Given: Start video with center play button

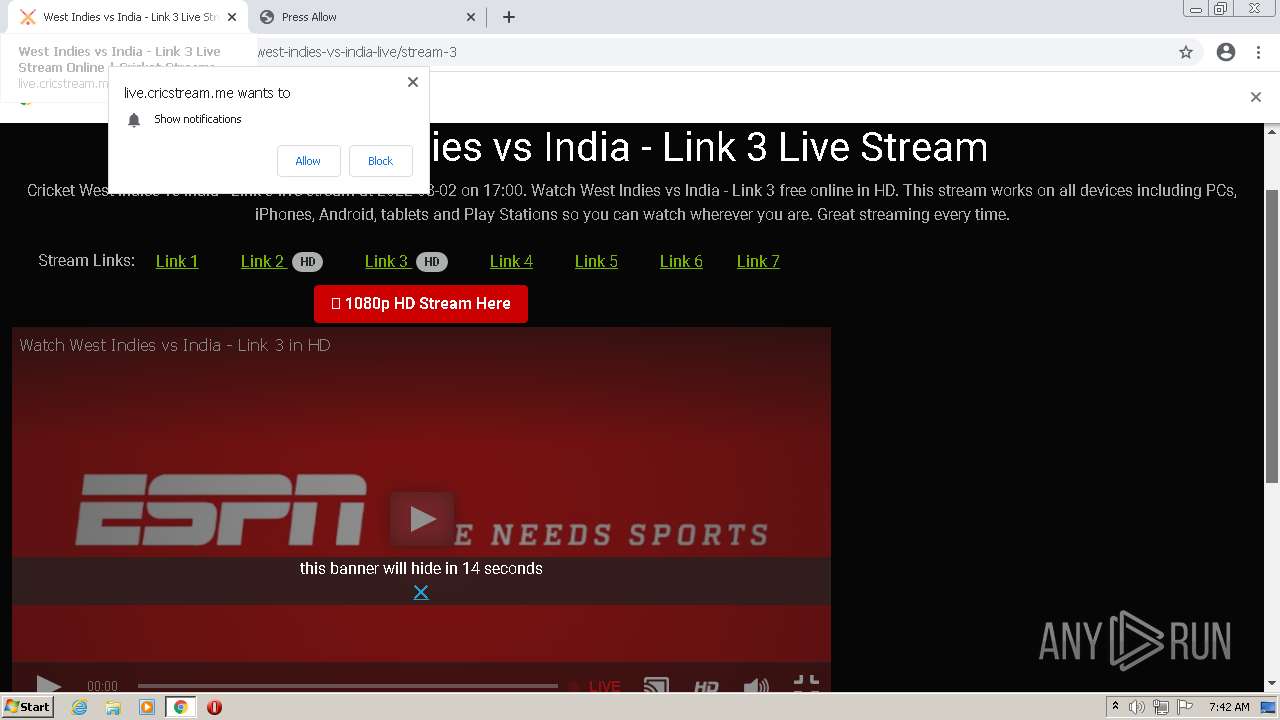Looking at the screenshot, I should point(422,519).
